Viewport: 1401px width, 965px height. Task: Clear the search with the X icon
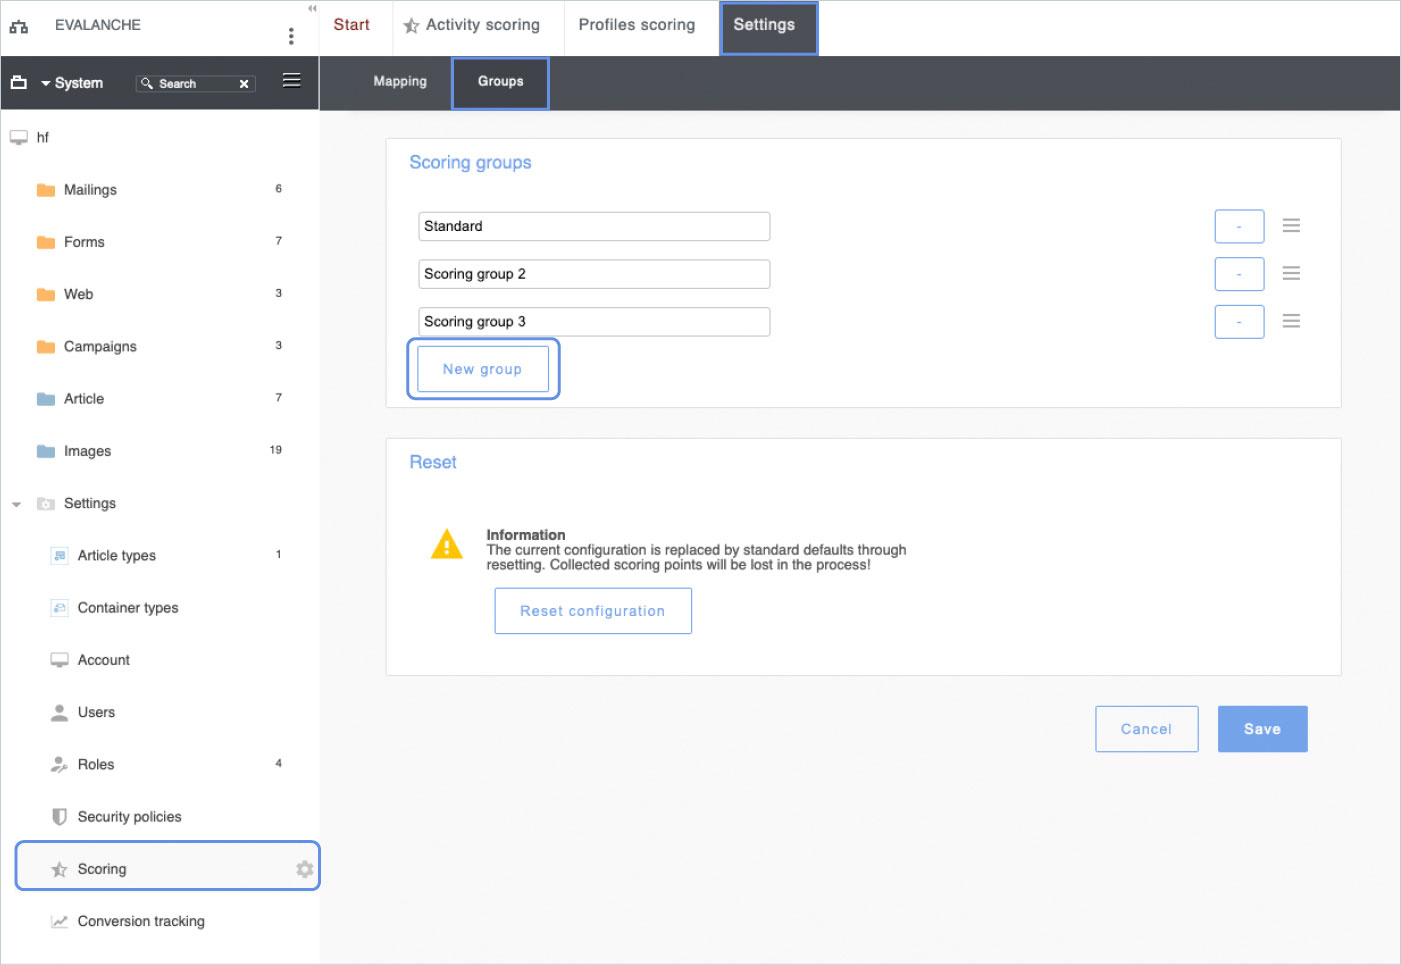coord(244,84)
